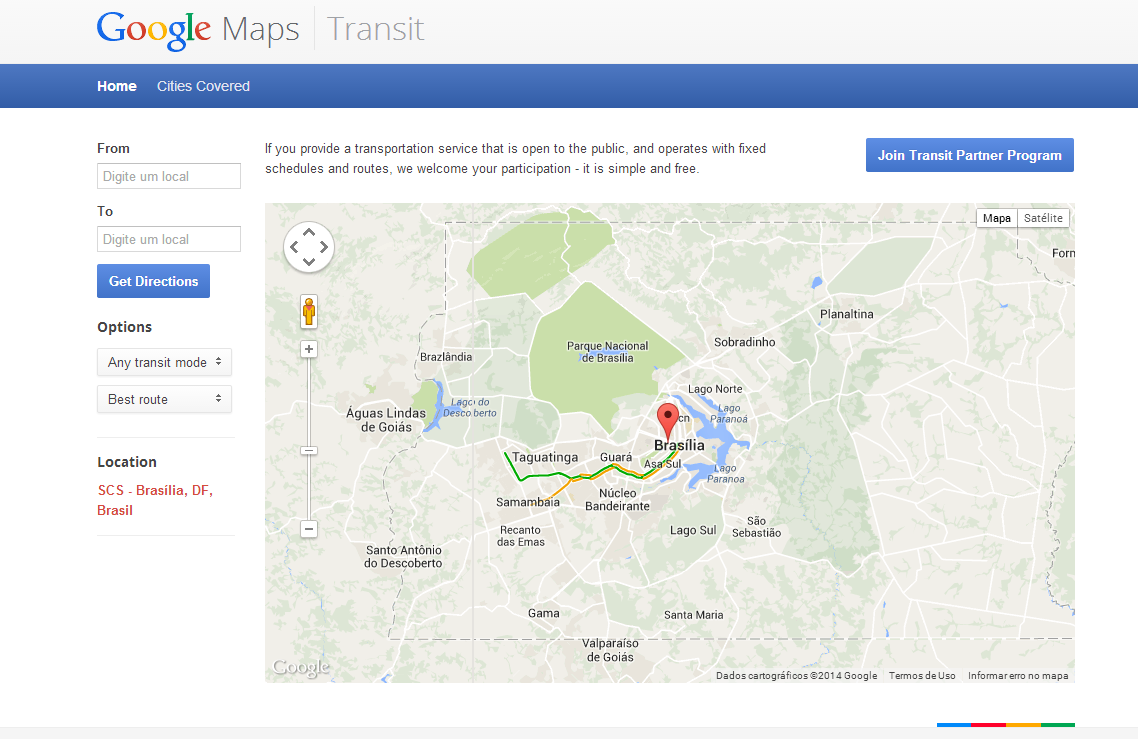The width and height of the screenshot is (1138, 739).
Task: Click the zoom slider handle
Action: point(309,451)
